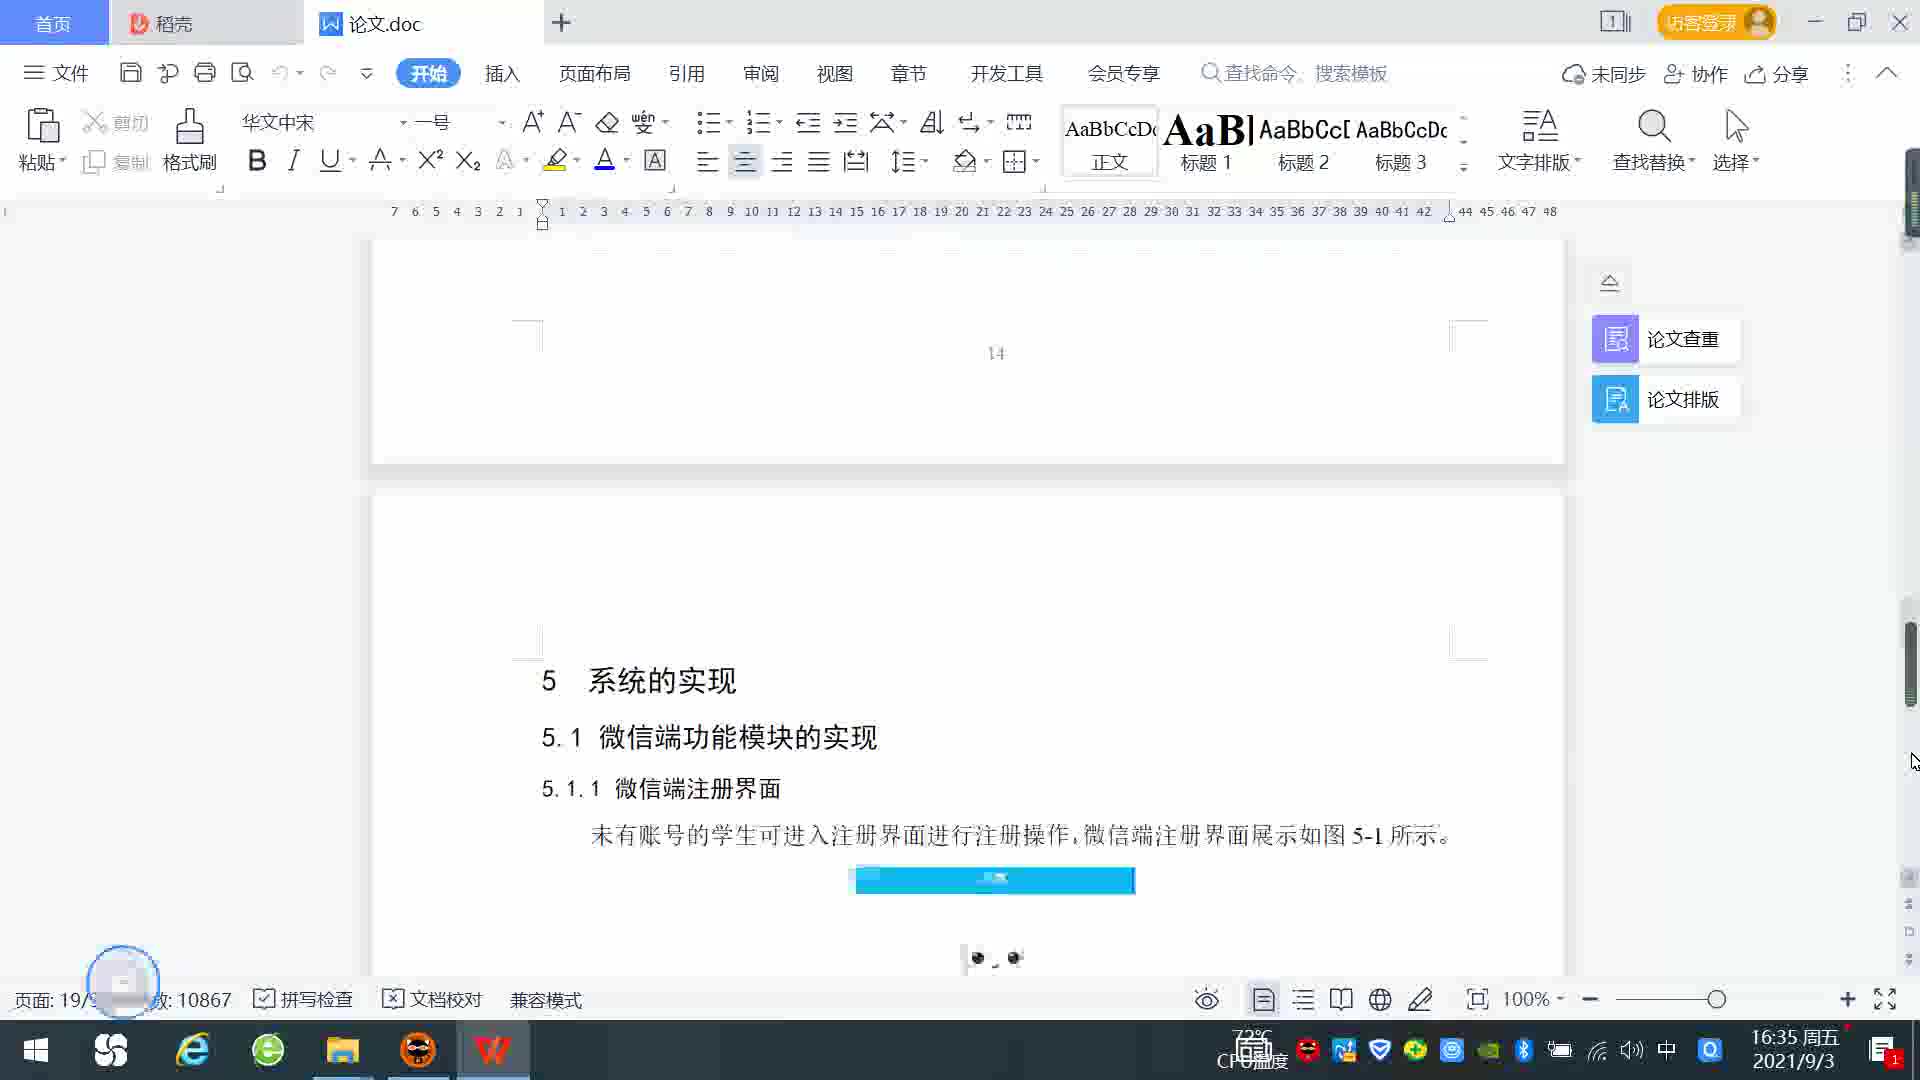
Task: Click the superscript icon
Action: click(x=430, y=161)
